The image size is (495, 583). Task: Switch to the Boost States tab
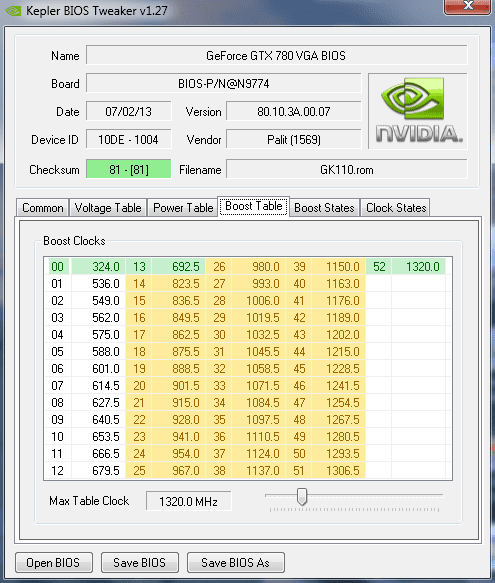click(x=324, y=207)
